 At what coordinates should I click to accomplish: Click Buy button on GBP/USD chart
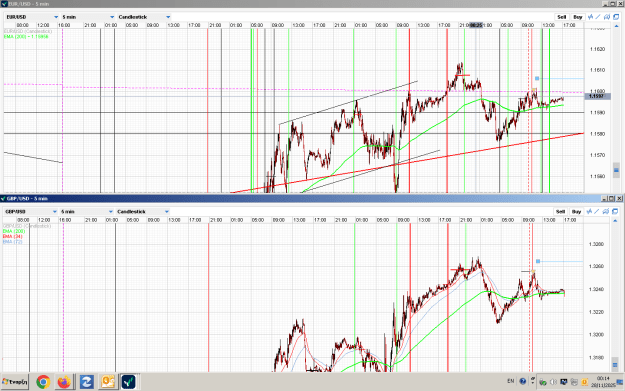pyautogui.click(x=576, y=211)
